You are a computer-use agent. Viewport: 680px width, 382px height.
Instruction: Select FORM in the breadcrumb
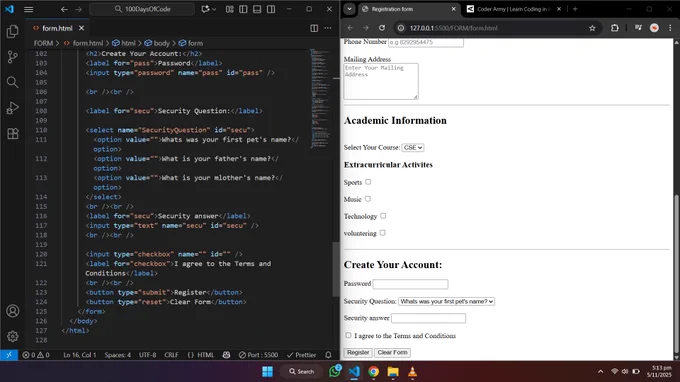click(43, 43)
